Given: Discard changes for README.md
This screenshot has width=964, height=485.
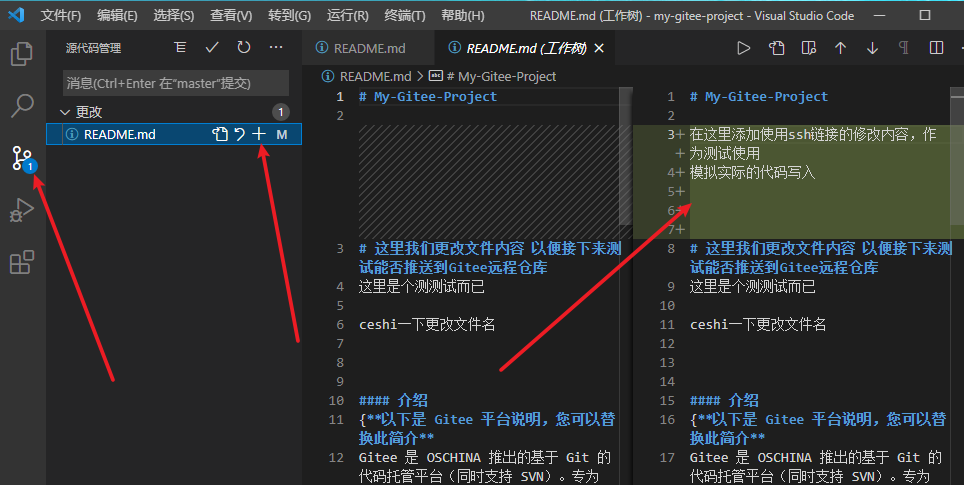Looking at the screenshot, I should [240, 134].
